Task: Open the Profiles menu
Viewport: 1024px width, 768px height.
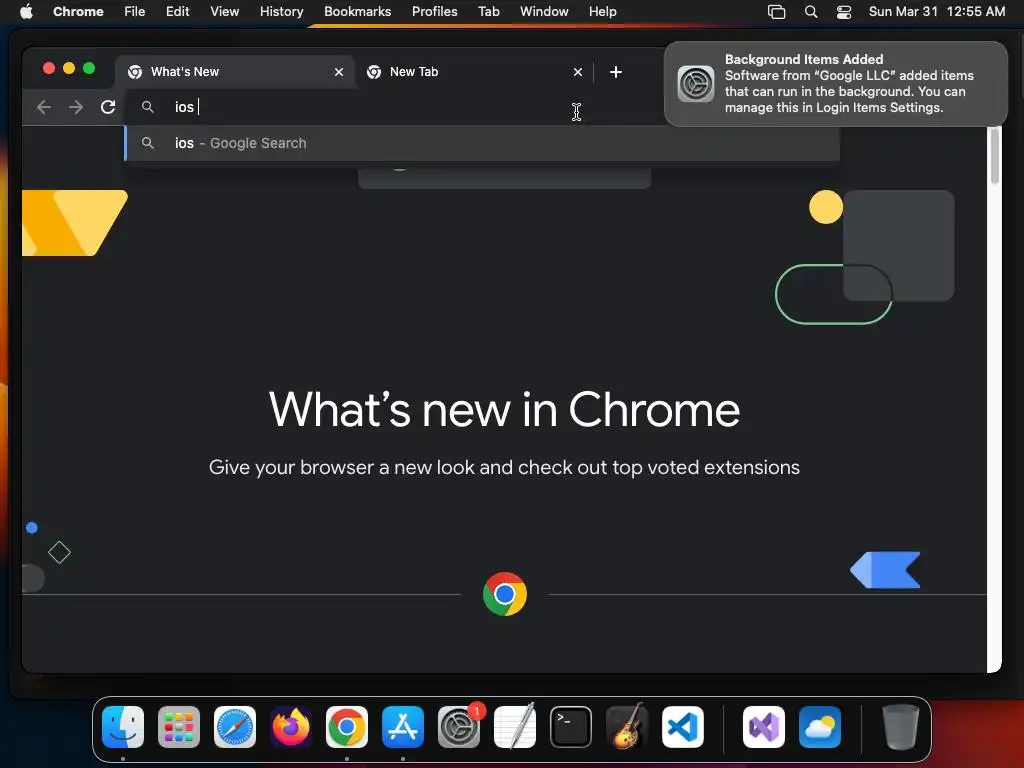Action: point(434,12)
